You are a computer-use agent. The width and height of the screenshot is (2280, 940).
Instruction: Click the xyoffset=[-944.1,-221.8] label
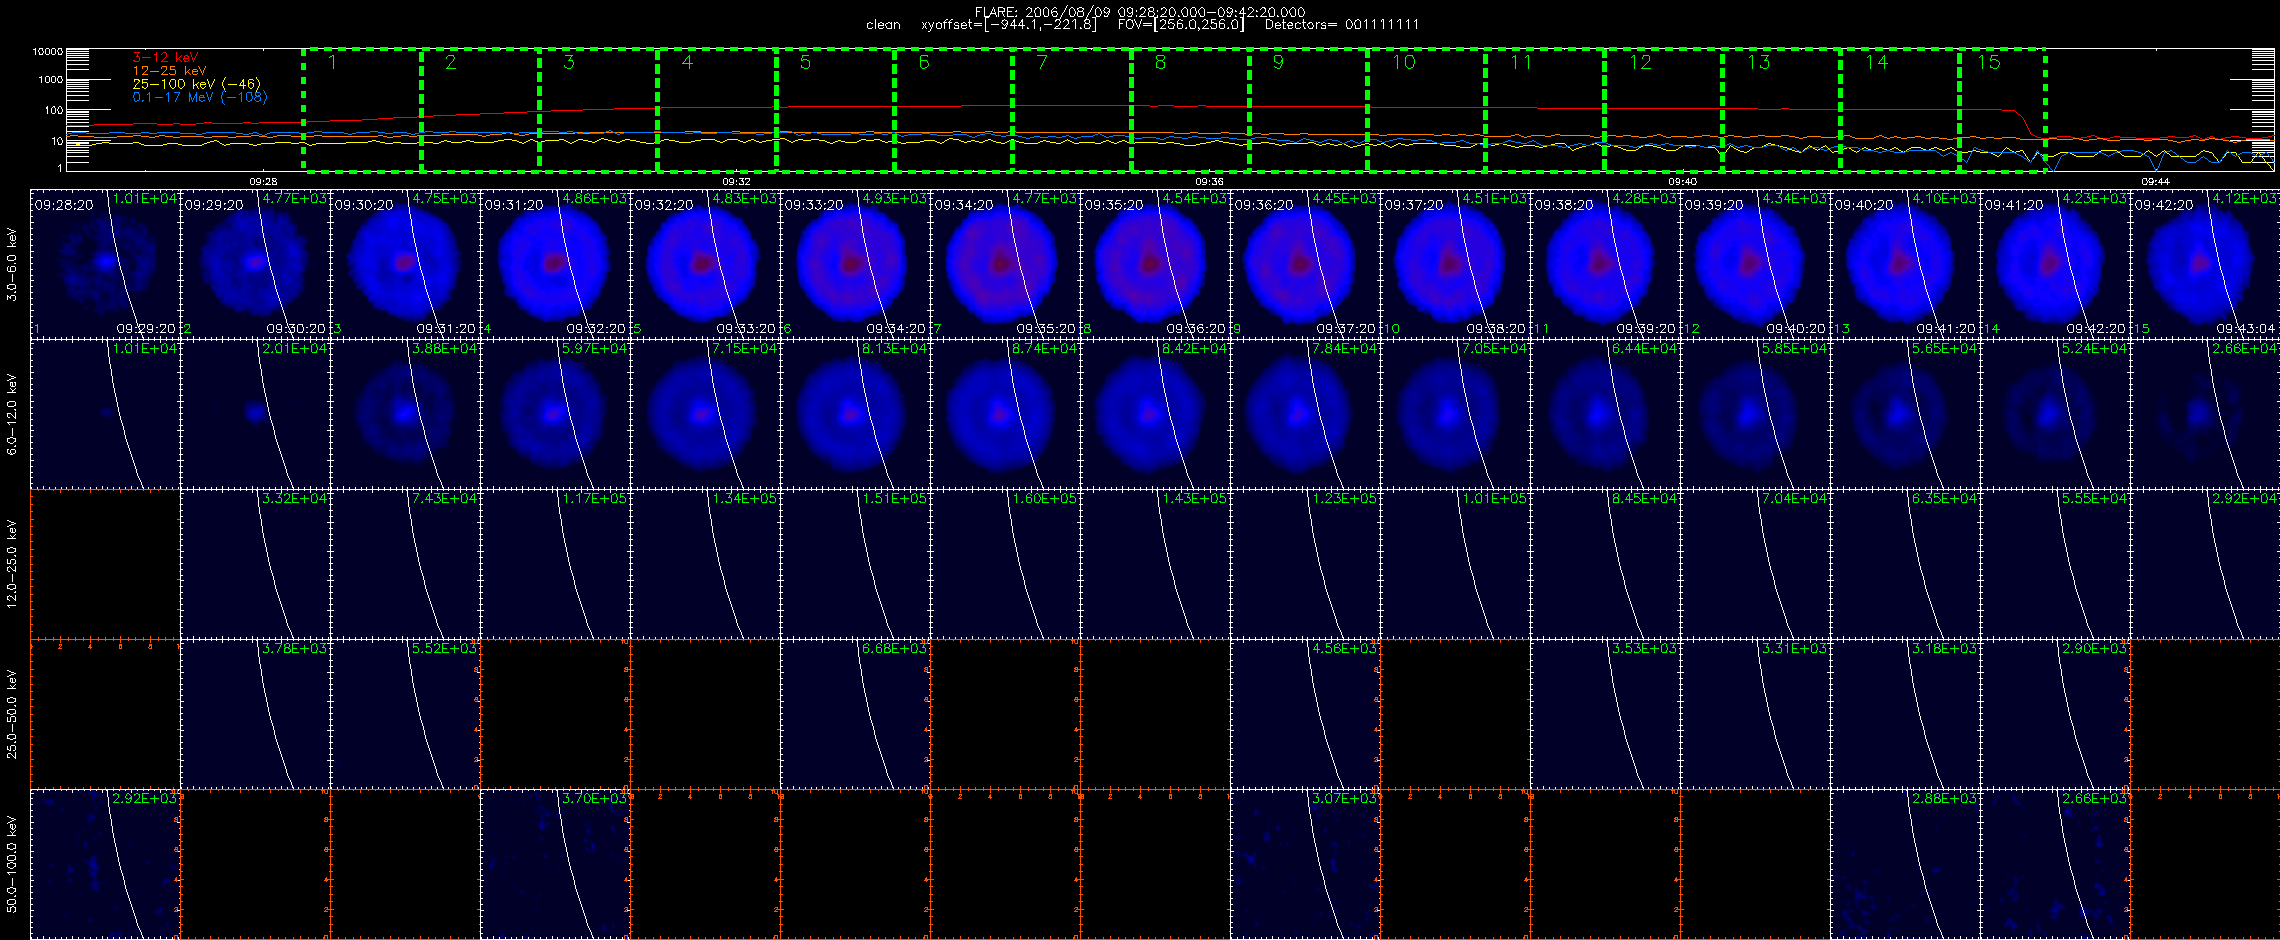point(1008,25)
